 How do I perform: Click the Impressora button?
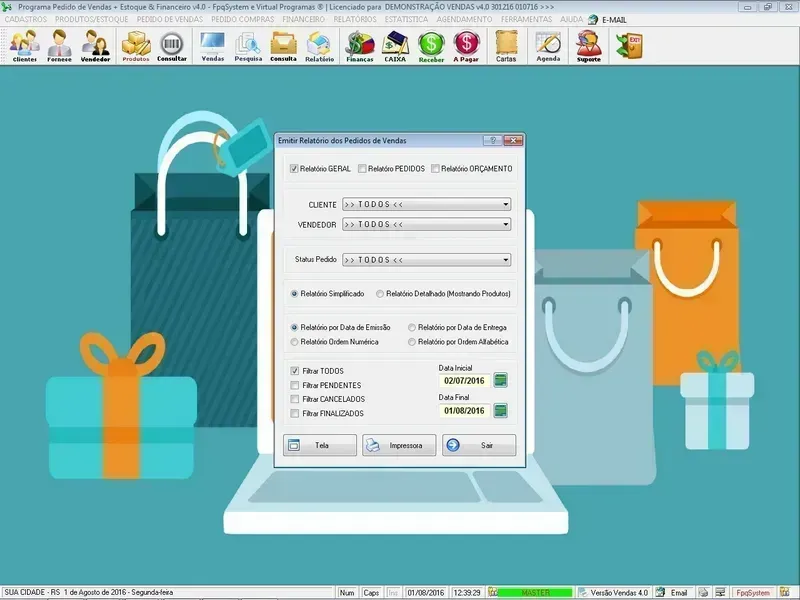click(x=399, y=446)
